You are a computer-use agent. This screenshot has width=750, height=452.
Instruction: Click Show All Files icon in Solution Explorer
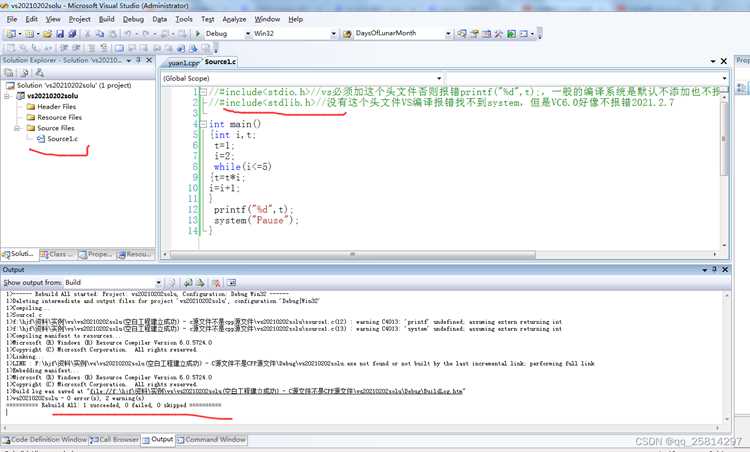pos(24,73)
